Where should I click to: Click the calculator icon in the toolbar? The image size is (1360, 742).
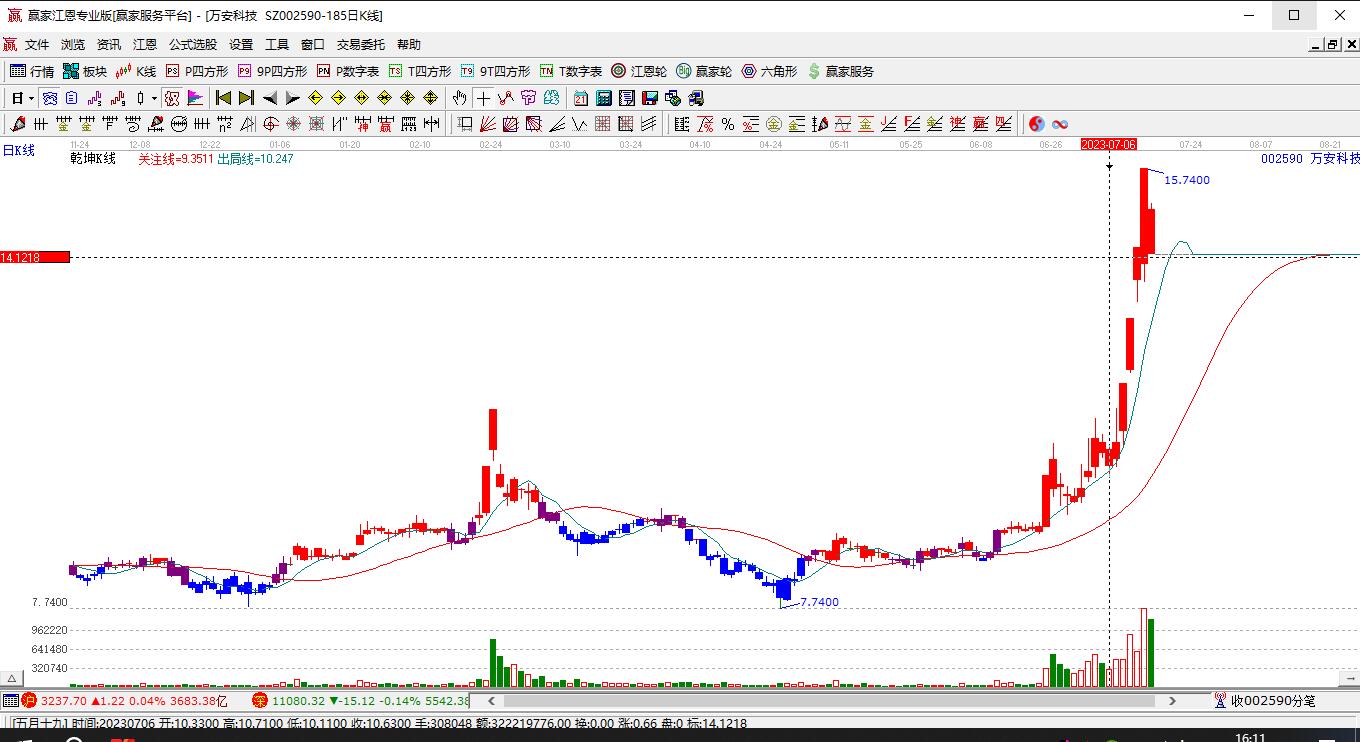pyautogui.click(x=603, y=98)
